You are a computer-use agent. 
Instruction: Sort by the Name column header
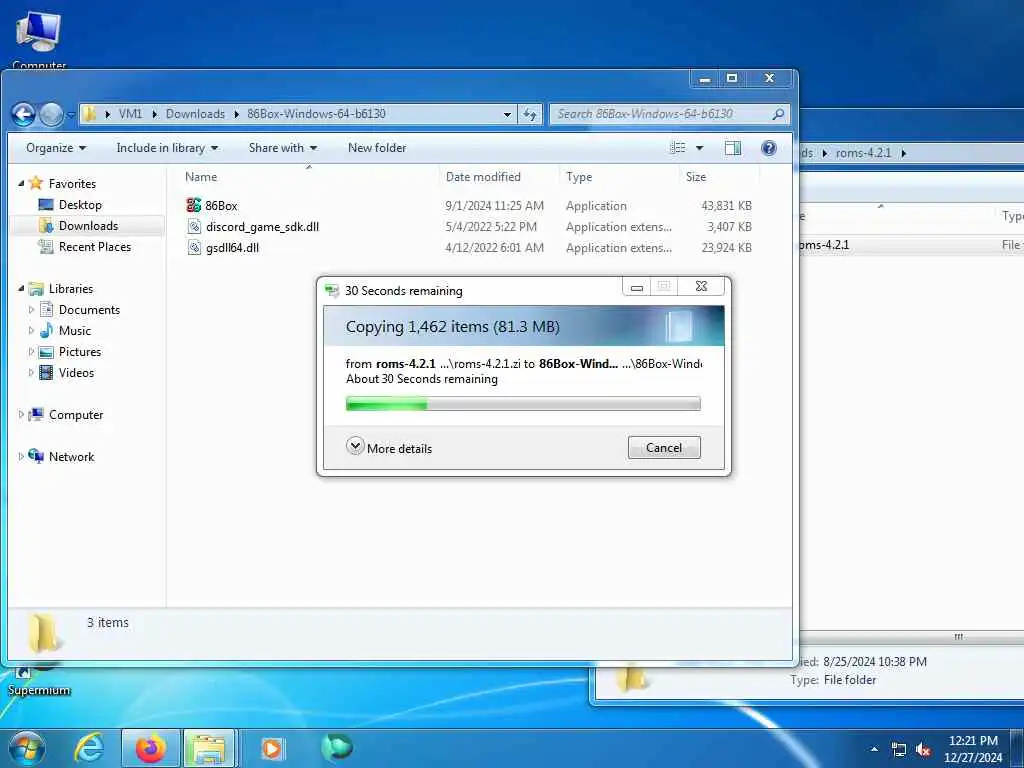200,177
